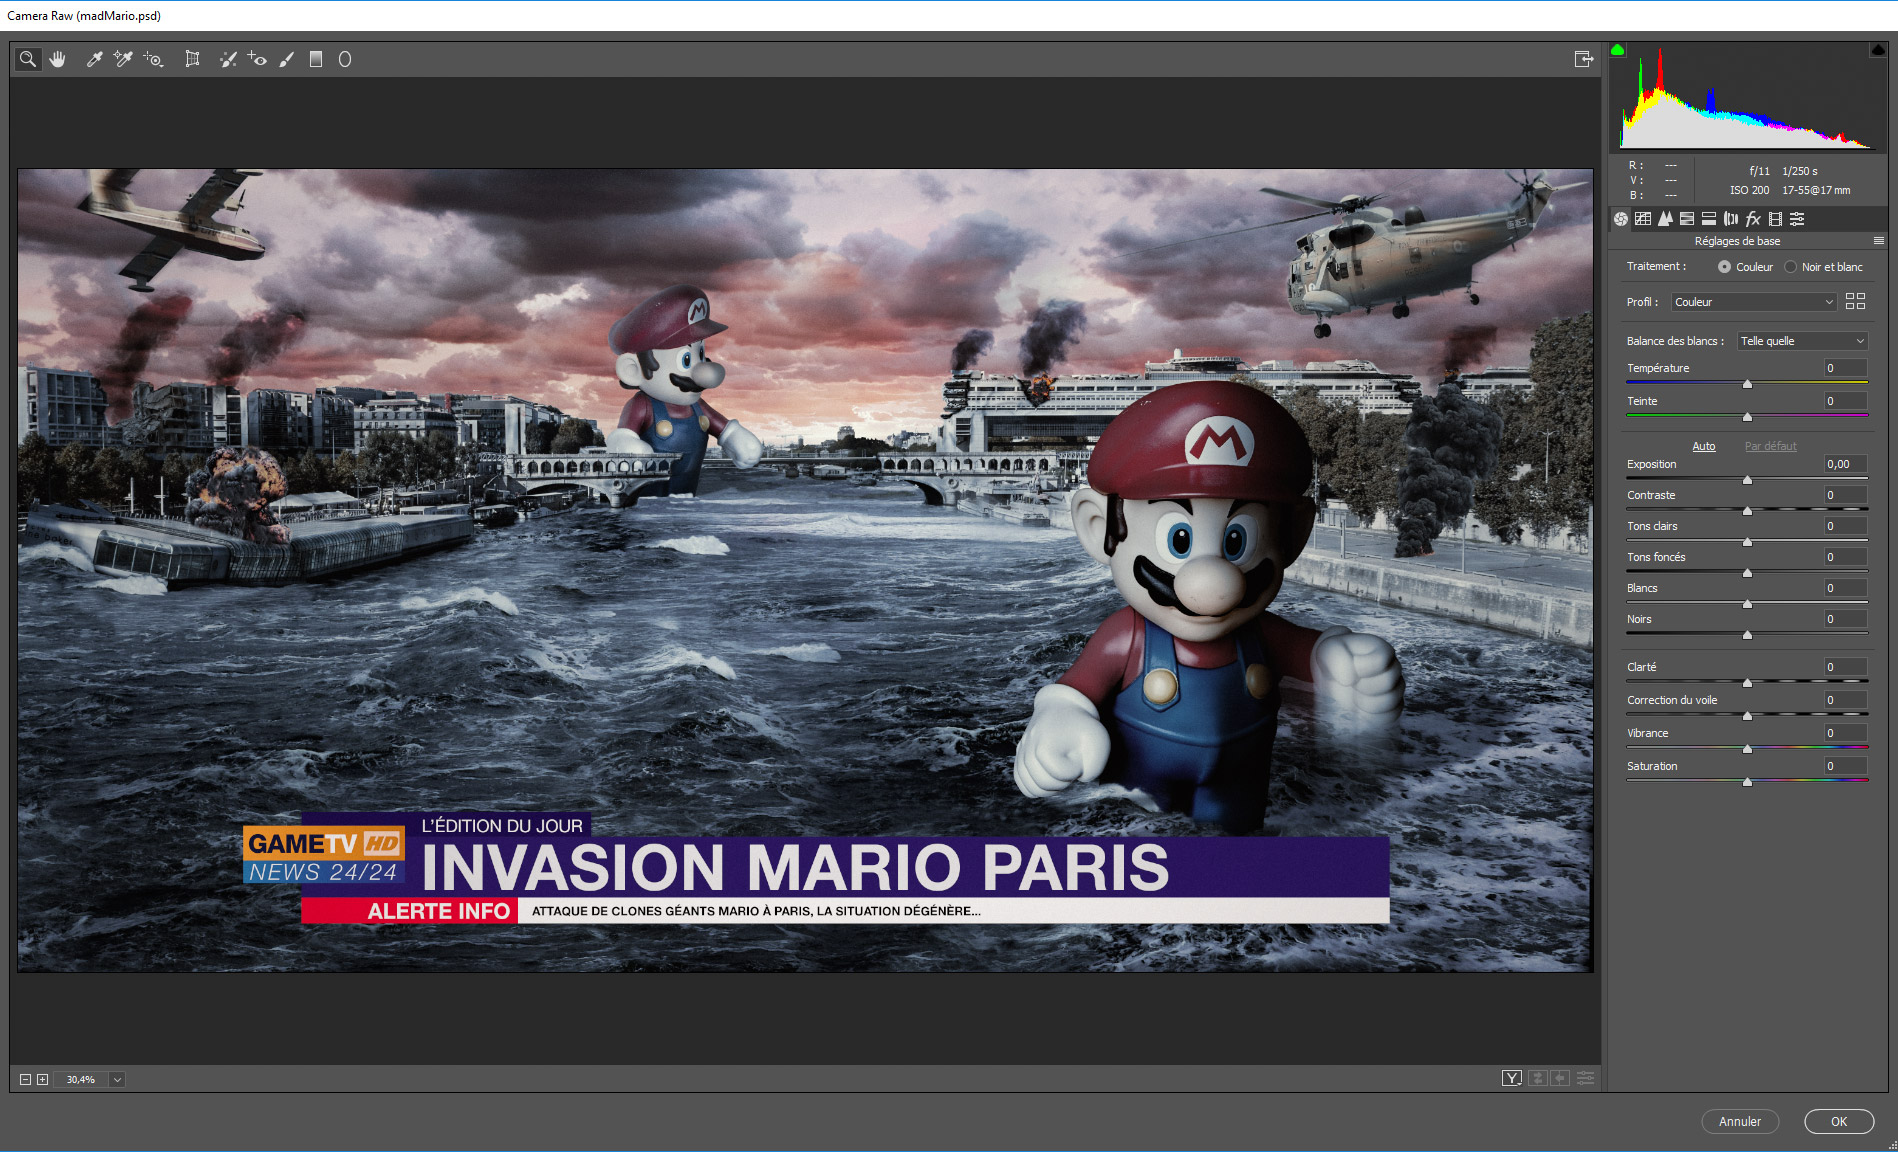The width and height of the screenshot is (1898, 1152).
Task: Click the Par défaut link
Action: tap(1771, 447)
